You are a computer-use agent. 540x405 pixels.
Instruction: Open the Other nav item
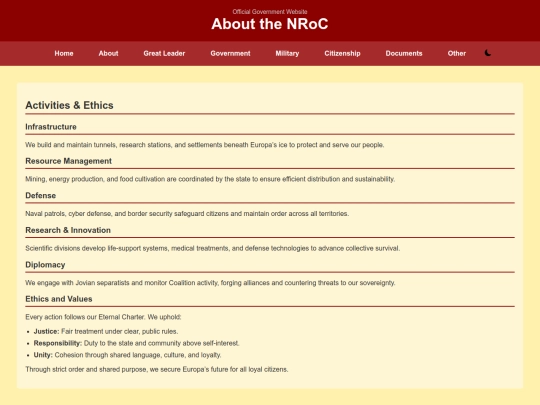[457, 53]
